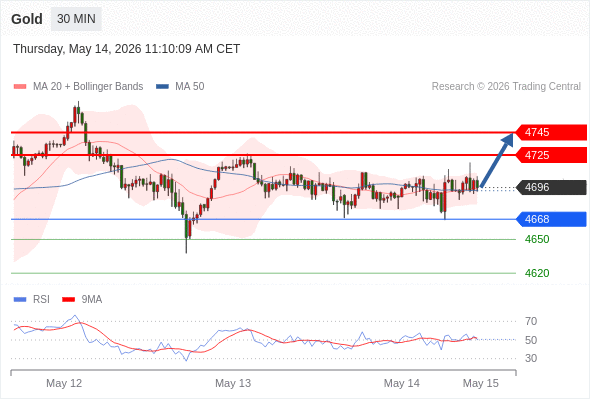The height and width of the screenshot is (400, 590).
Task: Click the date Thursday, May 14, 2026 timestamp
Action: 126,49
